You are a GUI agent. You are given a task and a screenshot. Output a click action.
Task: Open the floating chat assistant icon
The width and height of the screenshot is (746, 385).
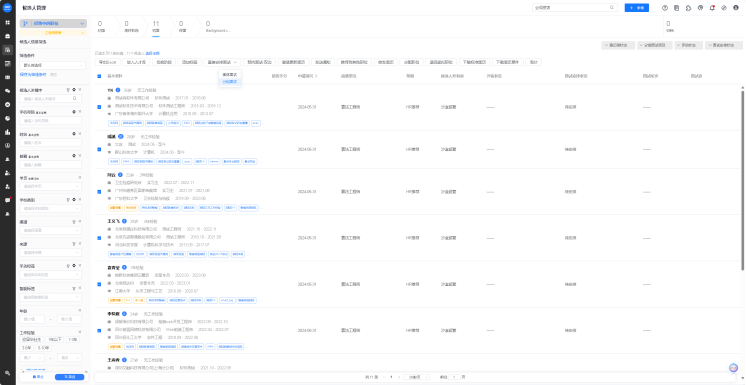point(734,368)
